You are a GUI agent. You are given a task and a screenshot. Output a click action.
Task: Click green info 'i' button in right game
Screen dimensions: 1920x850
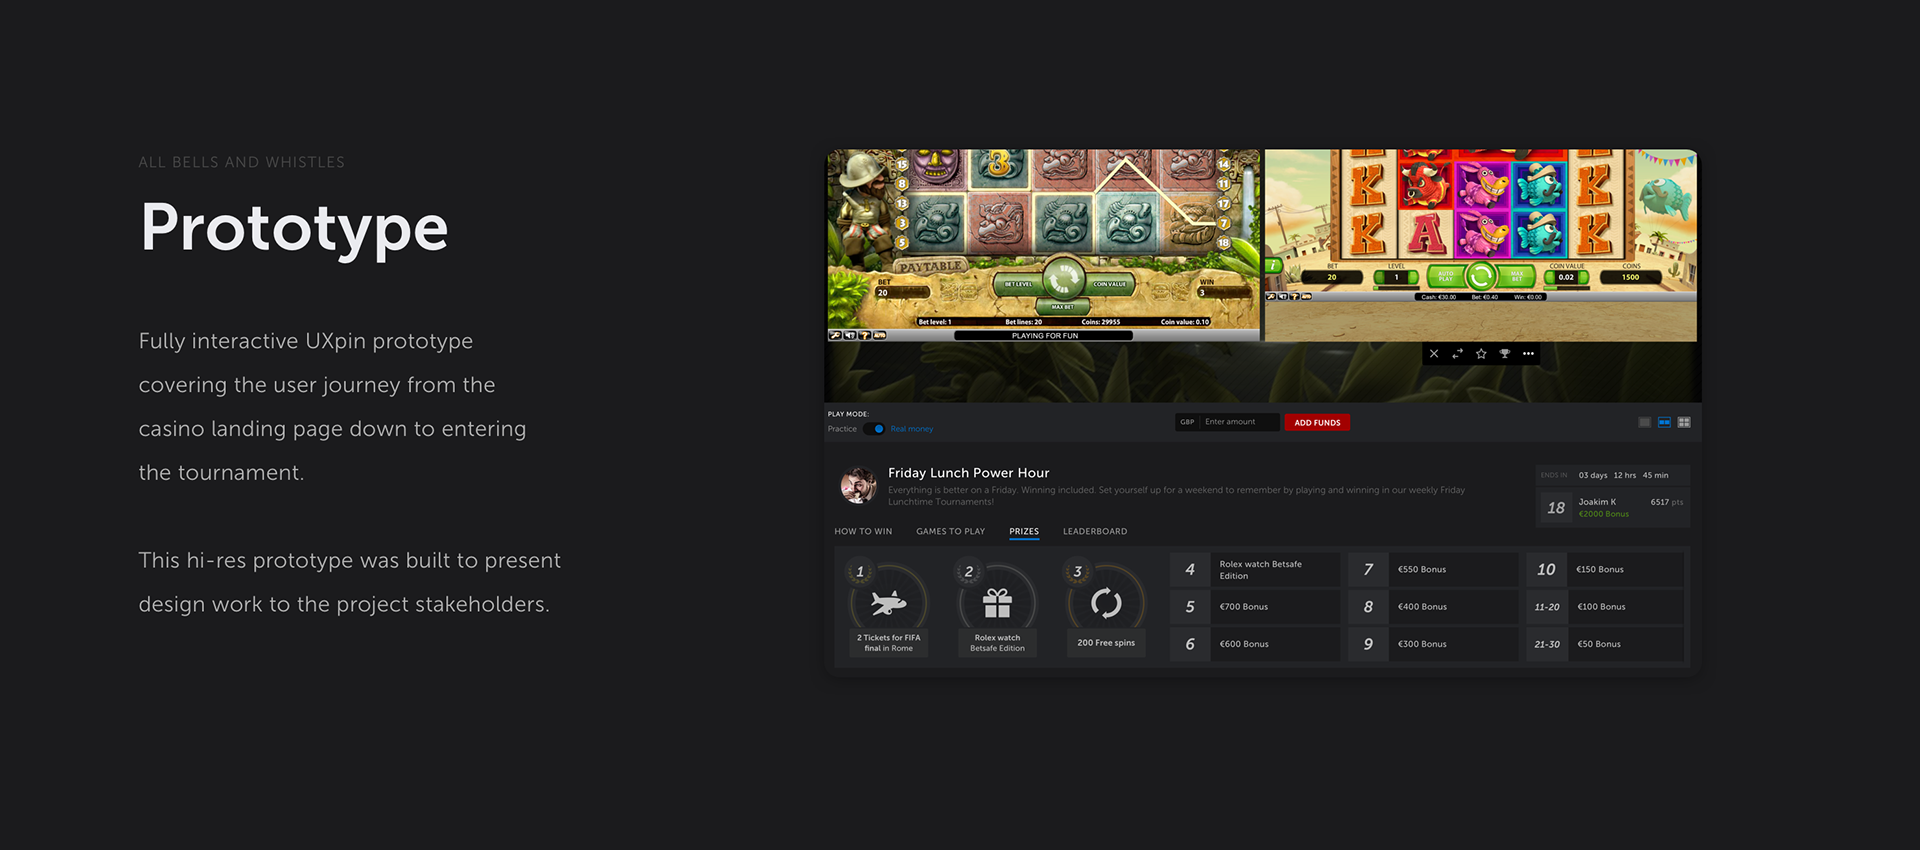(1273, 266)
